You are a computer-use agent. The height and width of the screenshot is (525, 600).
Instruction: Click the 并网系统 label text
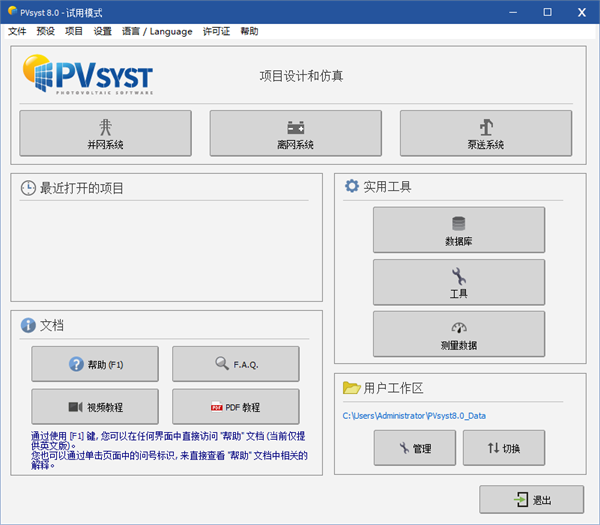click(x=105, y=145)
